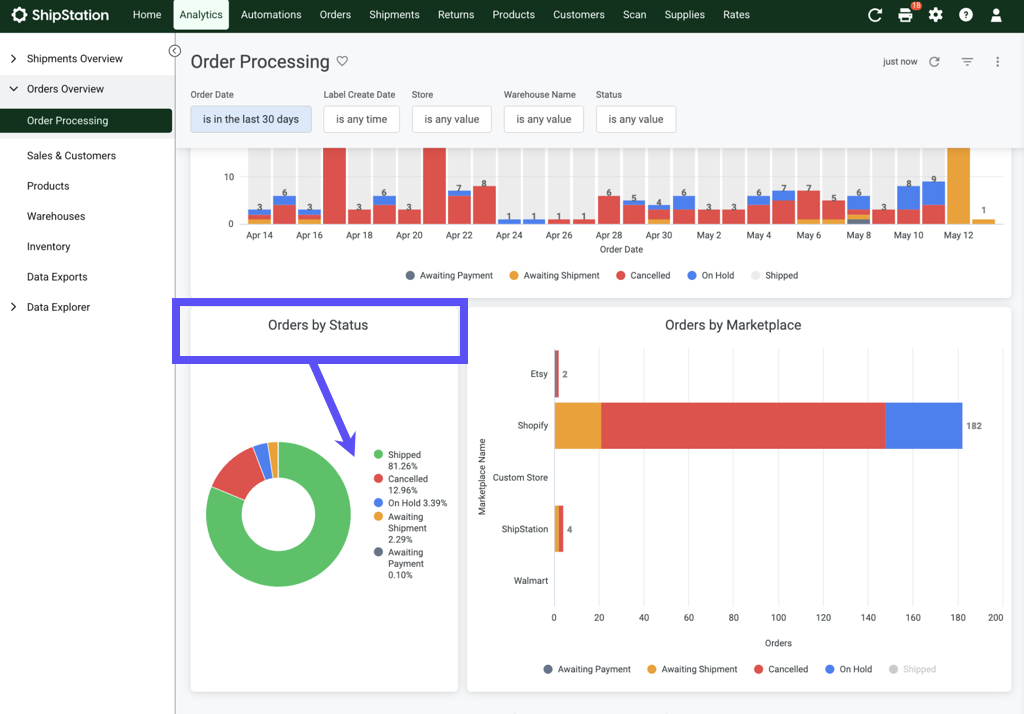Toggle On Hold in marketplace legend
The height and width of the screenshot is (714, 1024).
(x=848, y=669)
